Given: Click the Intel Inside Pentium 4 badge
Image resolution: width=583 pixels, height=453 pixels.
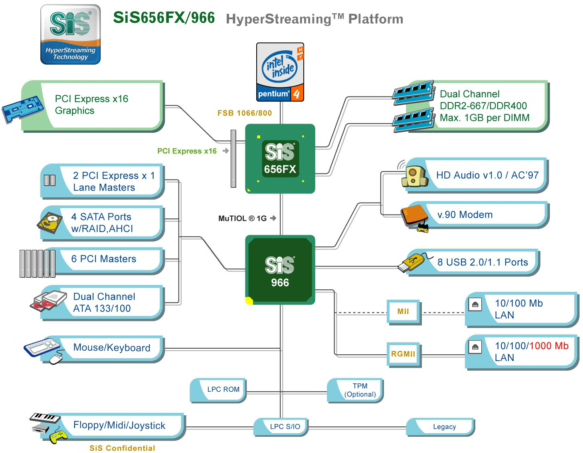Looking at the screenshot, I should (x=280, y=72).
